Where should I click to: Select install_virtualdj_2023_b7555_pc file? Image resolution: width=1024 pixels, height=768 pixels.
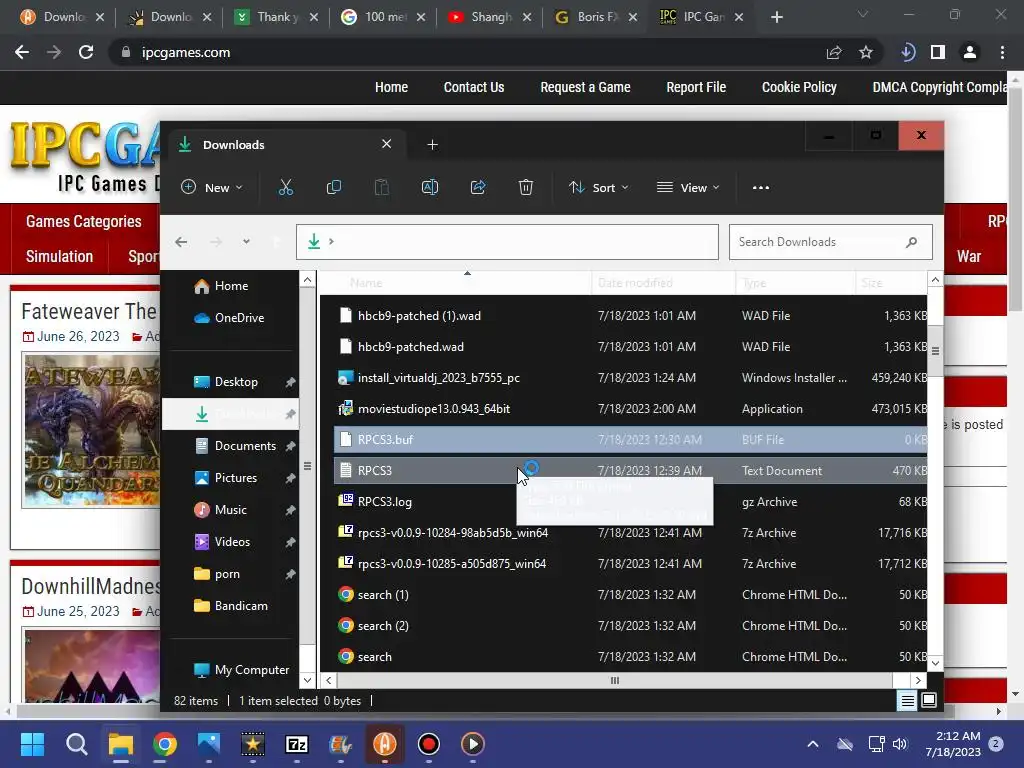(x=630, y=377)
